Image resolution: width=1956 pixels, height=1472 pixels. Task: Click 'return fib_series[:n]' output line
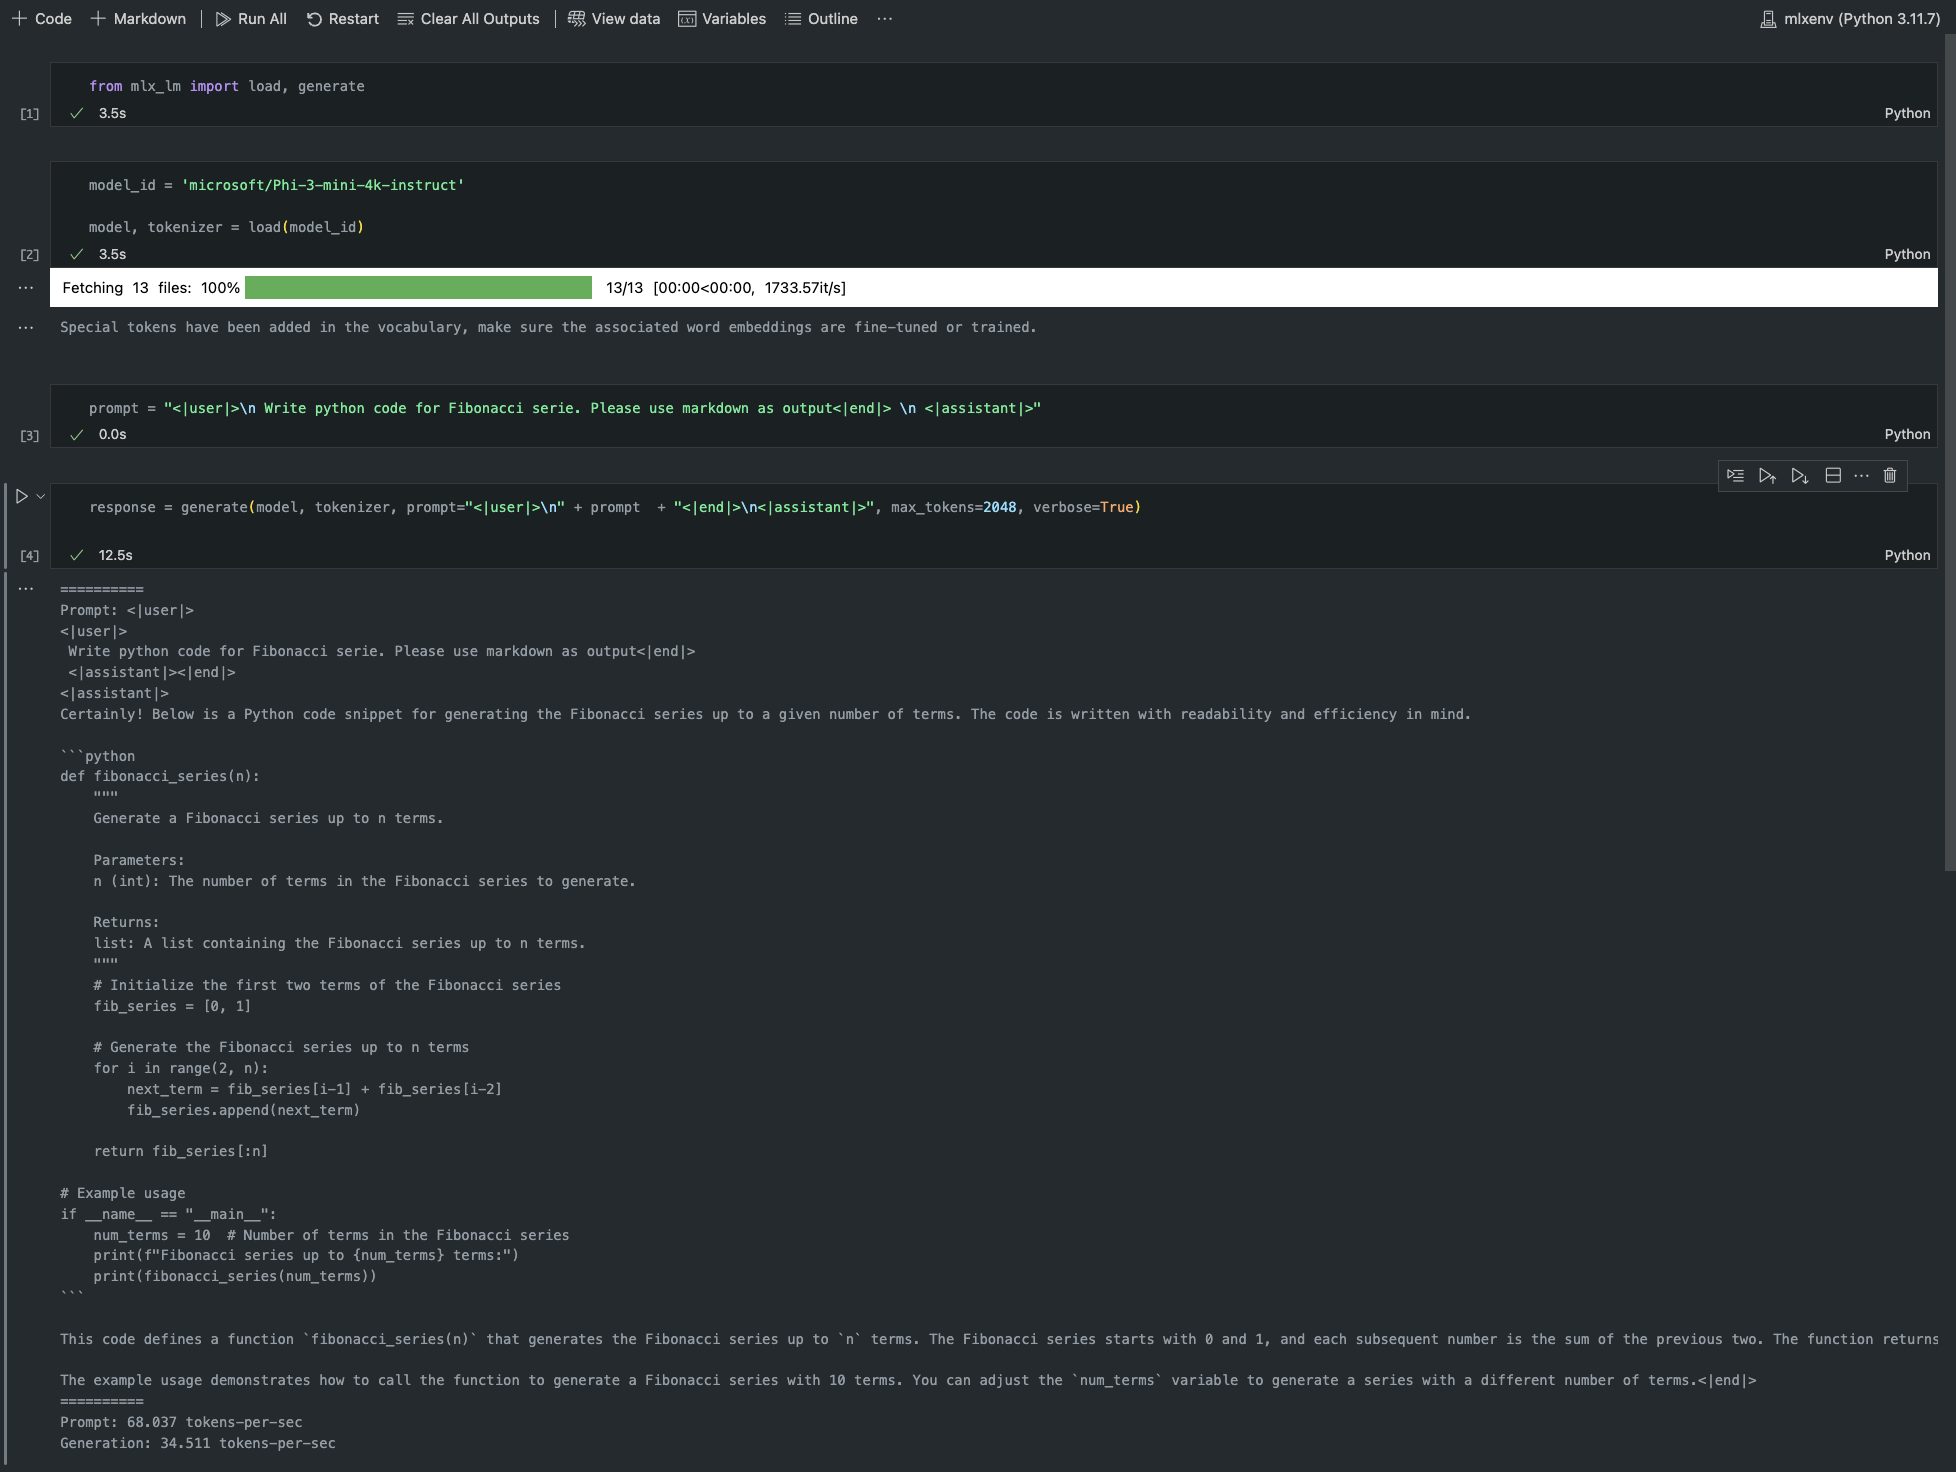181,1151
